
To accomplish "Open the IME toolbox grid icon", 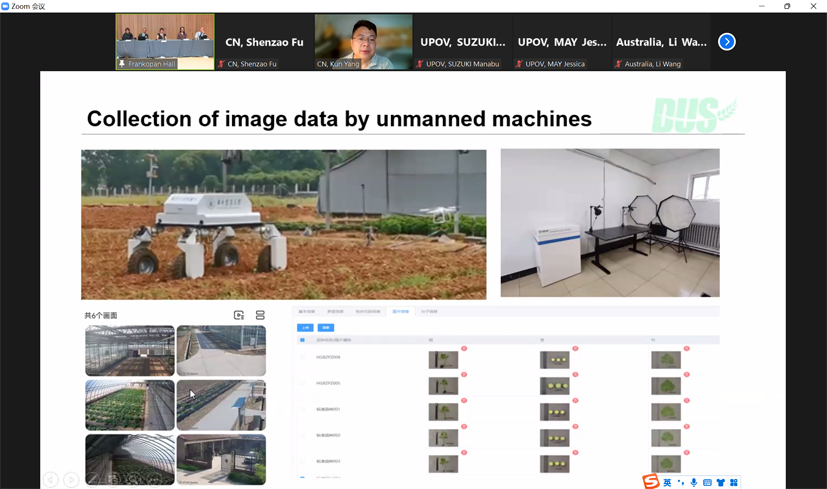I will tap(734, 482).
